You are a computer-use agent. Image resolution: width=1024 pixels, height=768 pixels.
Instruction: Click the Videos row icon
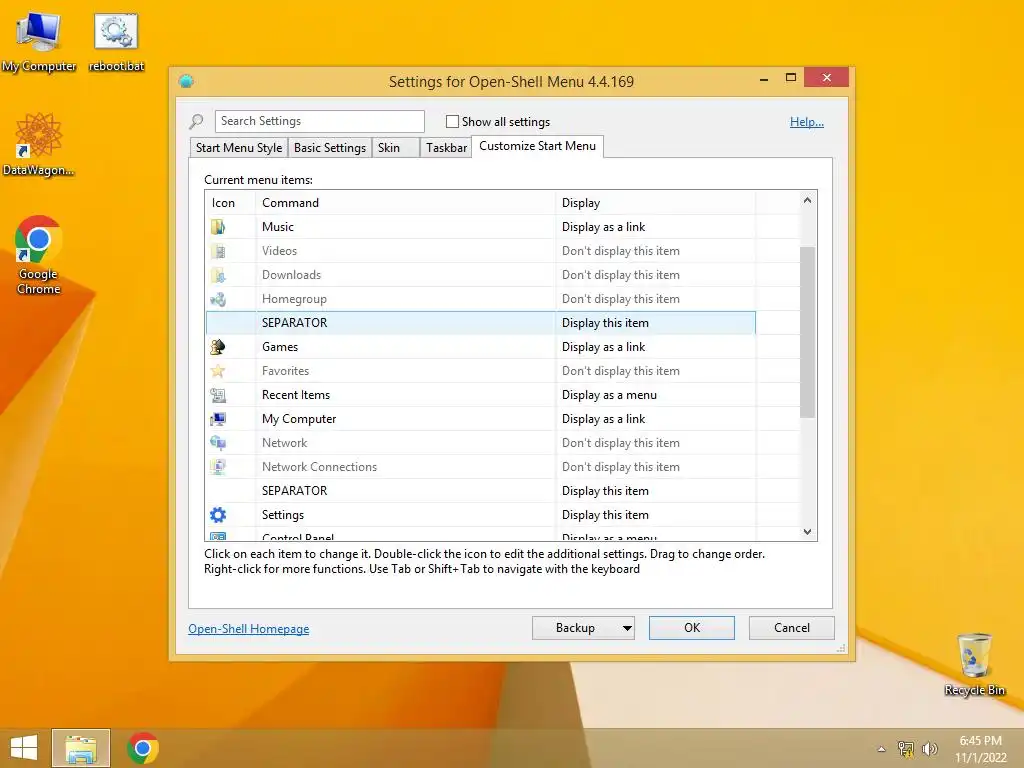[218, 251]
